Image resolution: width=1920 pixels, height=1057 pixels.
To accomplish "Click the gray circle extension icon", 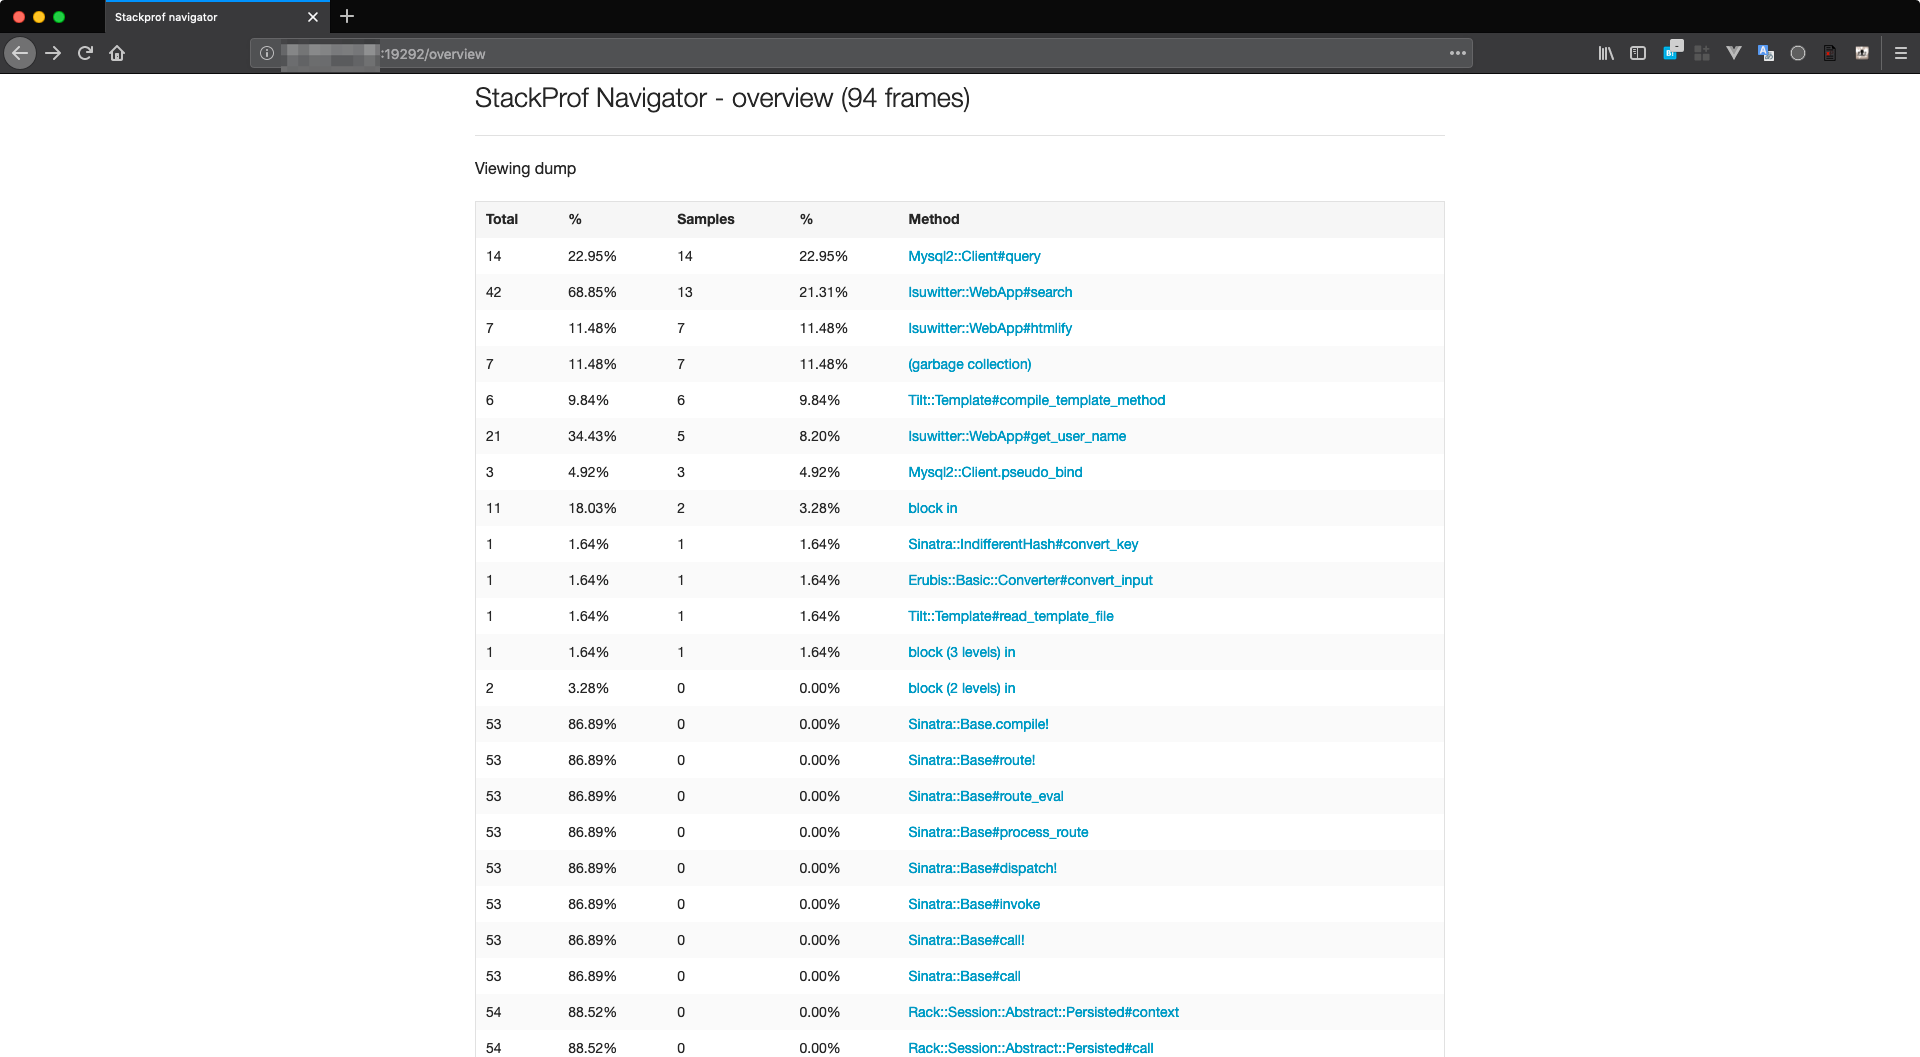I will pyautogui.click(x=1798, y=53).
